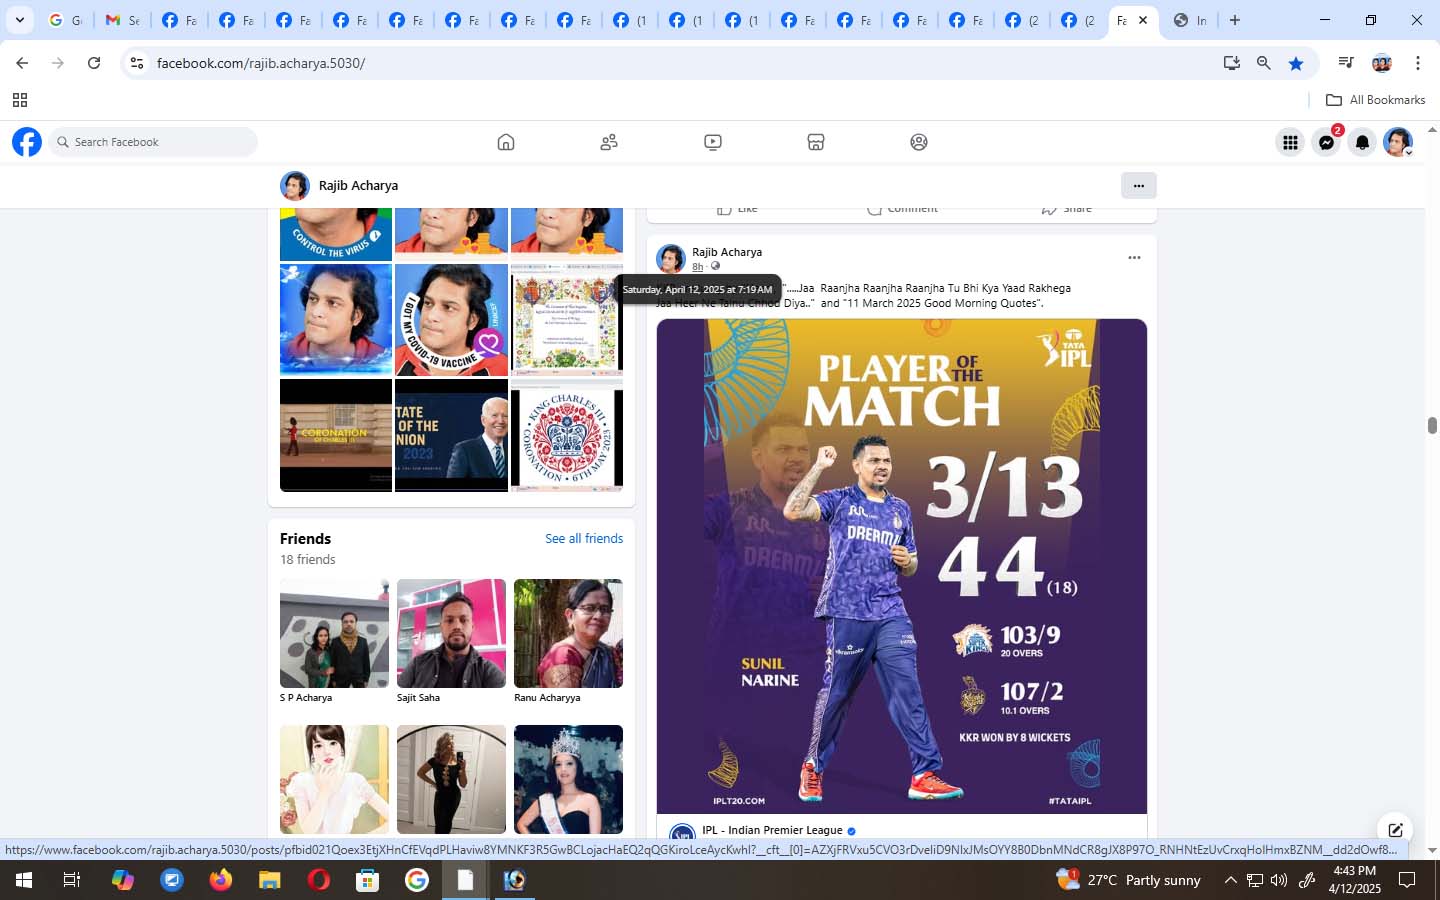This screenshot has width=1440, height=900.
Task: Open Task View on the taskbar
Action: pyautogui.click(x=71, y=880)
